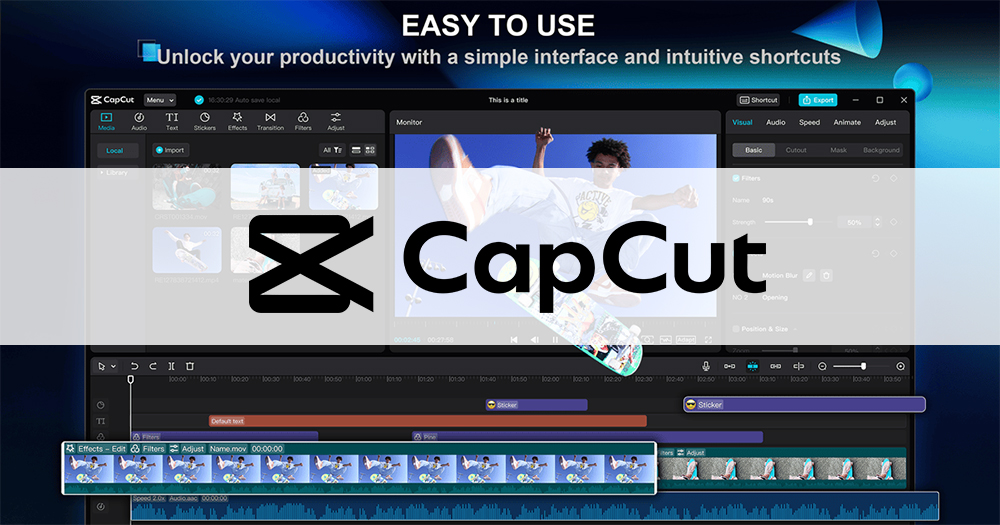Edit Motion Blur with the pencil icon
The width and height of the screenshot is (1000, 525).
809,276
